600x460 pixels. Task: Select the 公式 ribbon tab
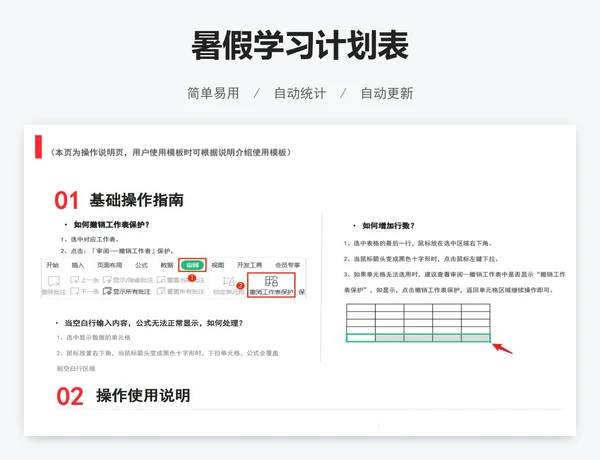tap(141, 265)
